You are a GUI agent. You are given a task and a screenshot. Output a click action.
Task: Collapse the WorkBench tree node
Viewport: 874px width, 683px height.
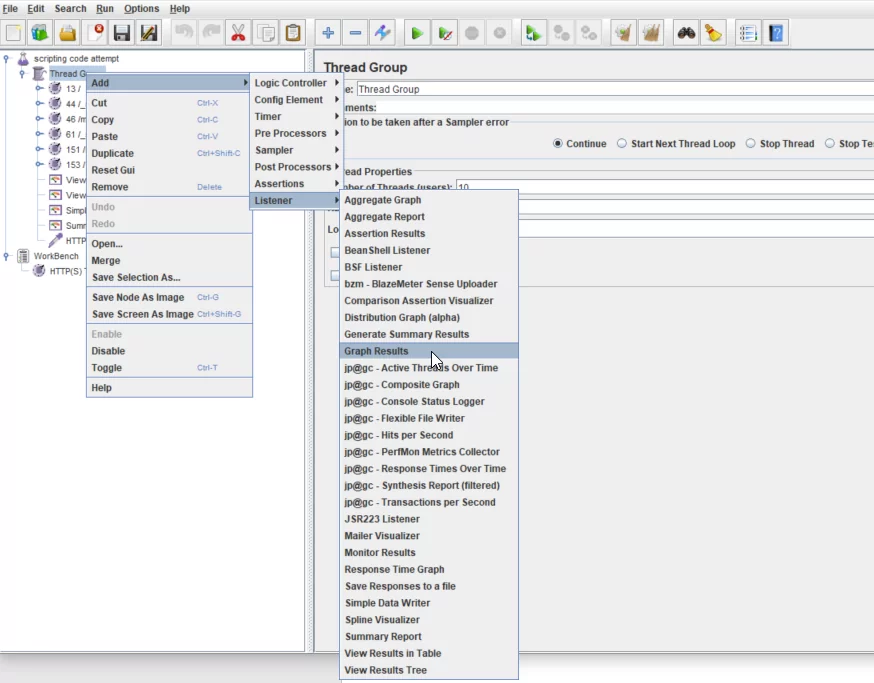(6, 256)
